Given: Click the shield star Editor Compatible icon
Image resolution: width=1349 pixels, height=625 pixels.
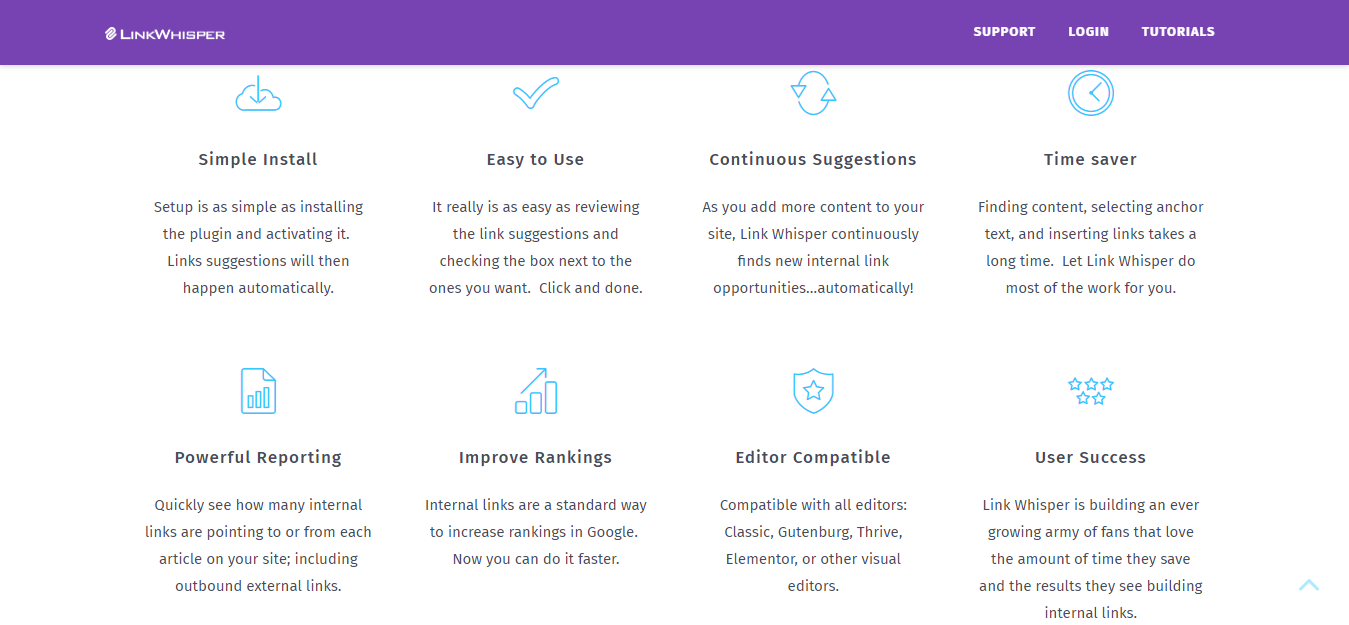Looking at the screenshot, I should 813,391.
